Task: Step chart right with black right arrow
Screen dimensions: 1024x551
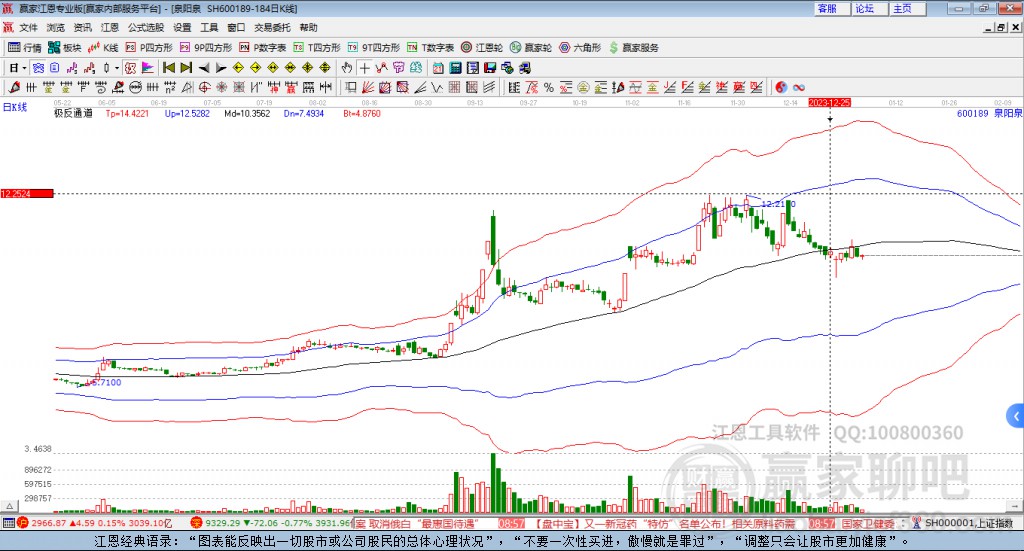Action: click(x=221, y=68)
